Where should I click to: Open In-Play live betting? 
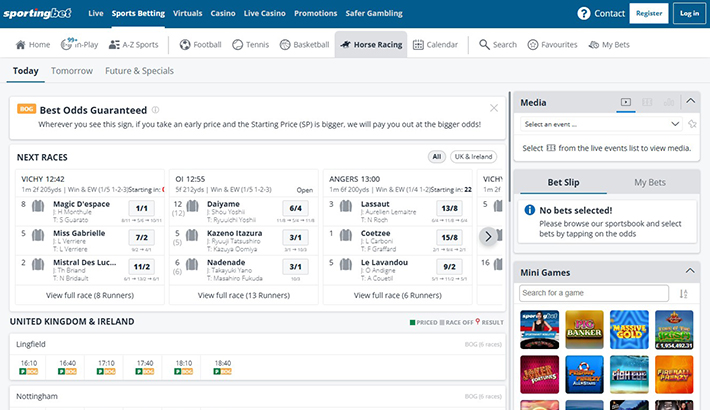pyautogui.click(x=80, y=44)
